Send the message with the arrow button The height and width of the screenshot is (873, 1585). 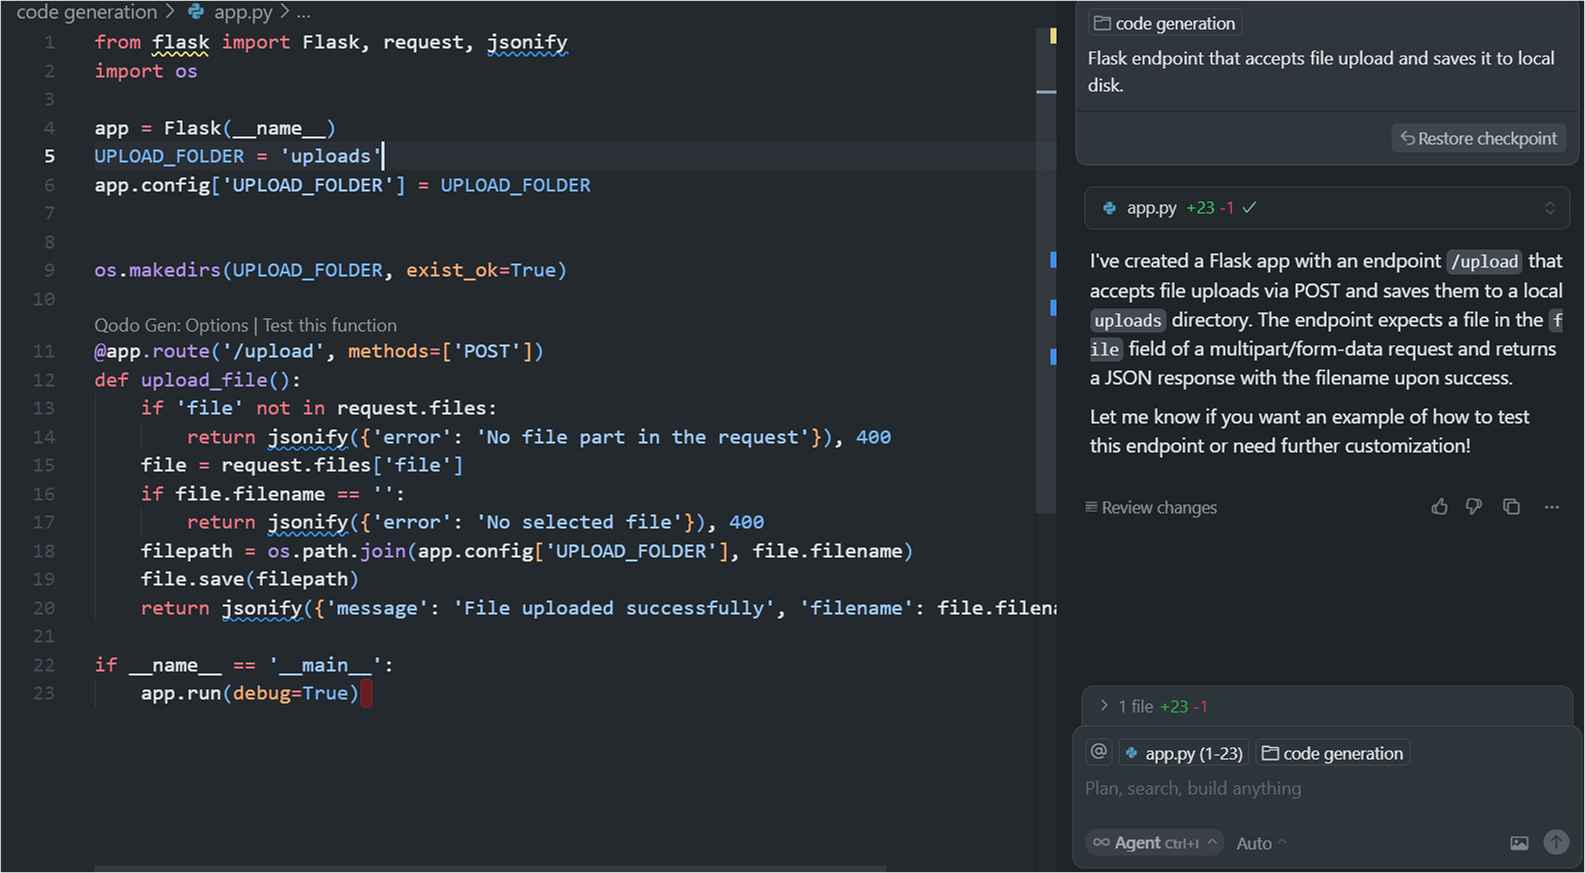pyautogui.click(x=1556, y=842)
